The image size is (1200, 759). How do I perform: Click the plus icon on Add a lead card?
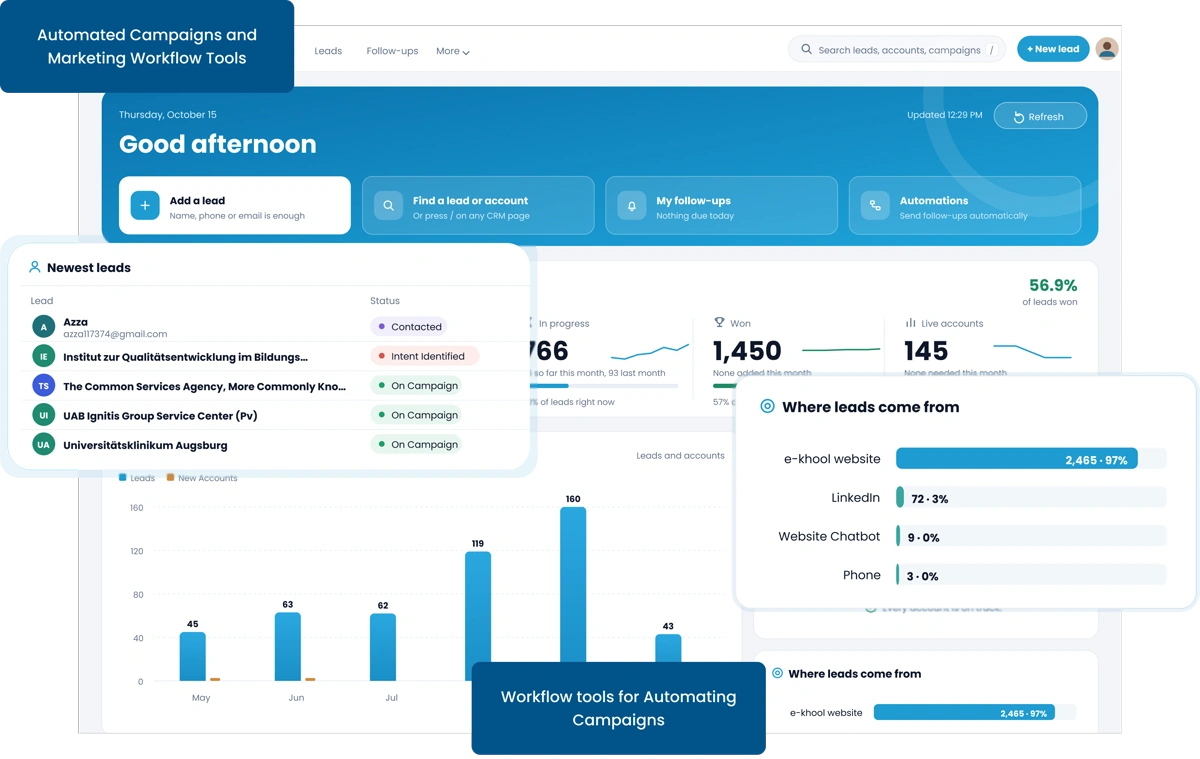click(145, 205)
